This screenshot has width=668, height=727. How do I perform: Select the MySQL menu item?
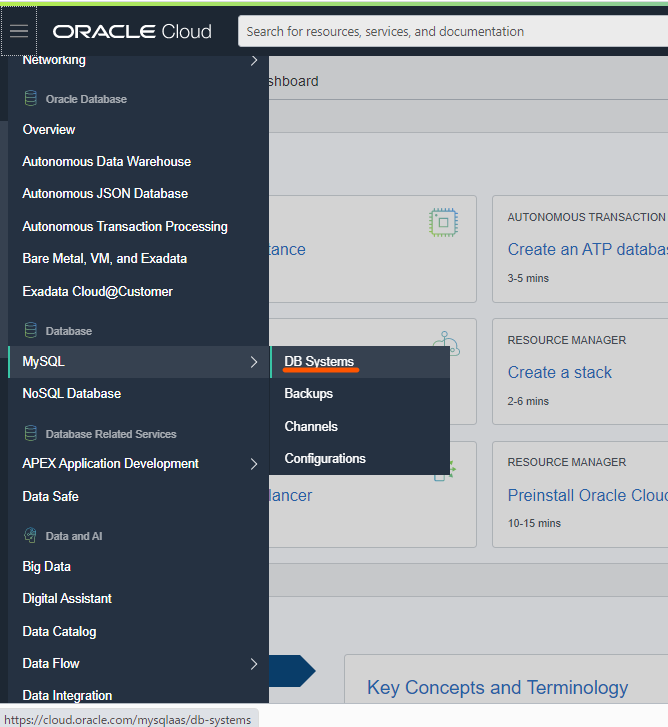pyautogui.click(x=138, y=362)
